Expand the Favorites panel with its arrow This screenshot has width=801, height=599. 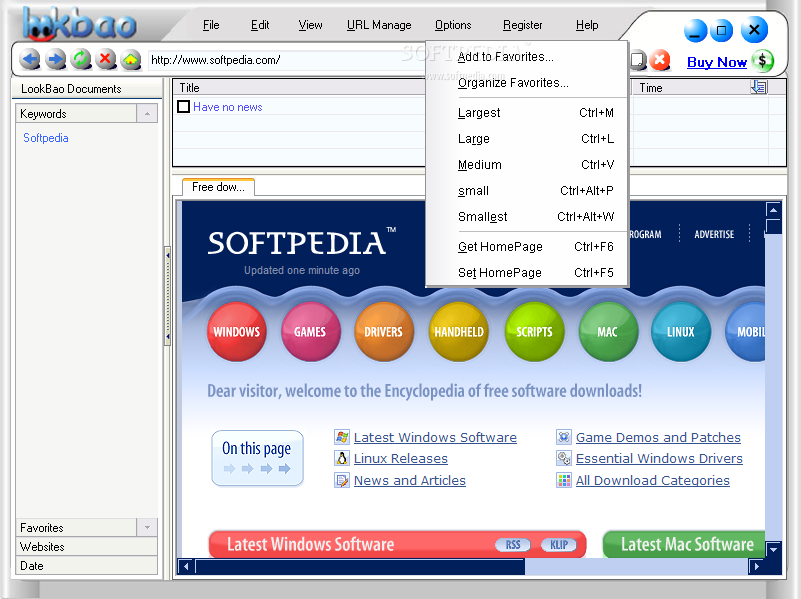[147, 527]
